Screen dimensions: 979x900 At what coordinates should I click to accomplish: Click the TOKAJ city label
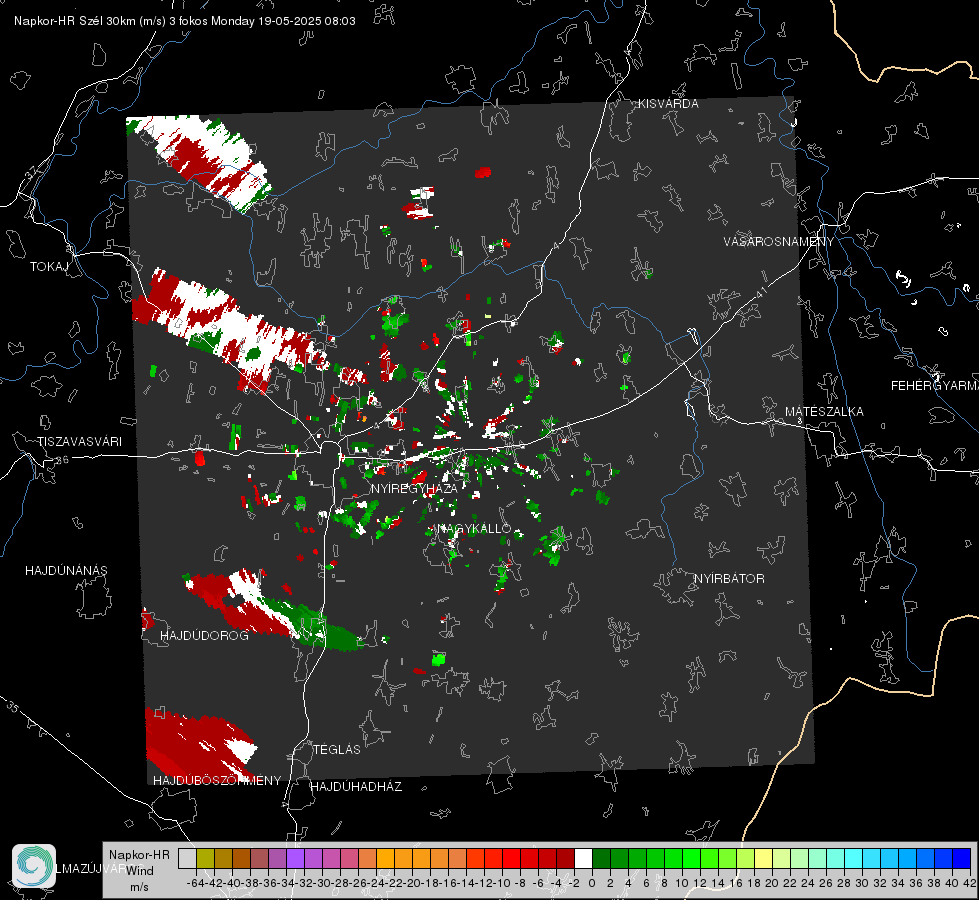point(49,267)
